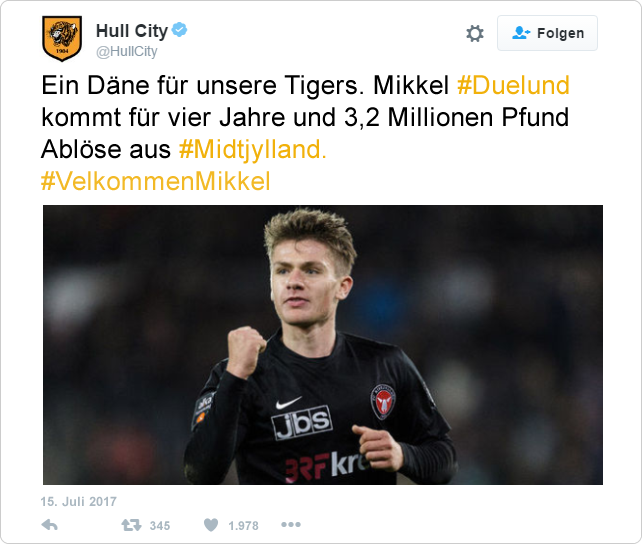Open the #VelkommenMikkel hashtag
This screenshot has height=544, width=642.
pos(156,181)
